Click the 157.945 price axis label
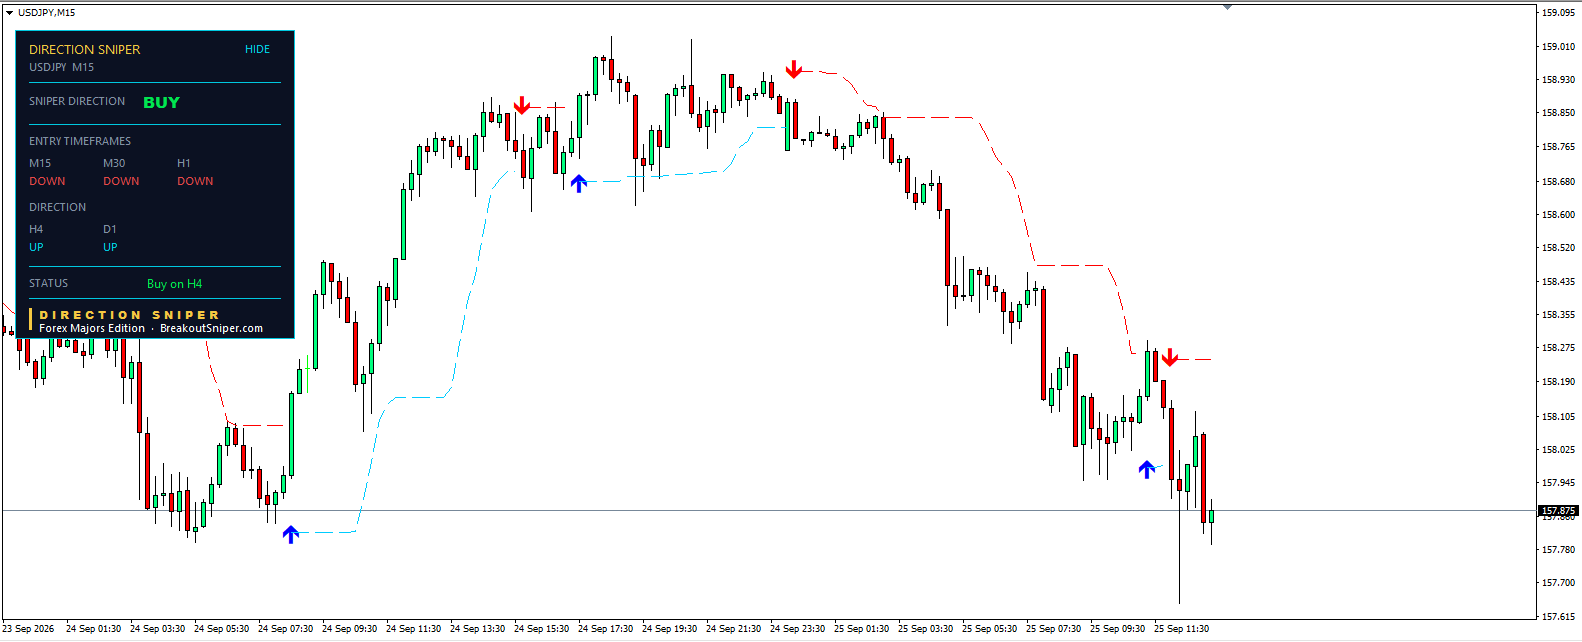The image size is (1582, 642). point(1558,483)
